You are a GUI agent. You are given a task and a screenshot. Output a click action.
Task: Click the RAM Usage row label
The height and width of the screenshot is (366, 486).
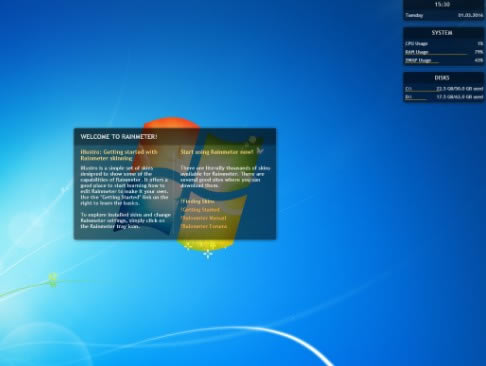click(417, 52)
